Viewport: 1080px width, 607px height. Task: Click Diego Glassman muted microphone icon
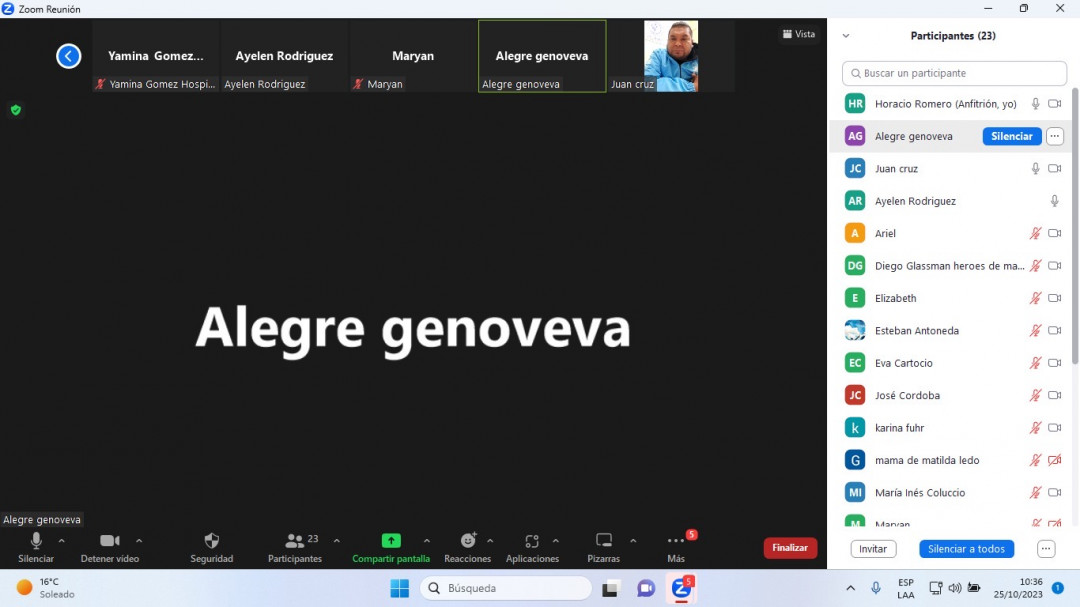pyautogui.click(x=1035, y=266)
